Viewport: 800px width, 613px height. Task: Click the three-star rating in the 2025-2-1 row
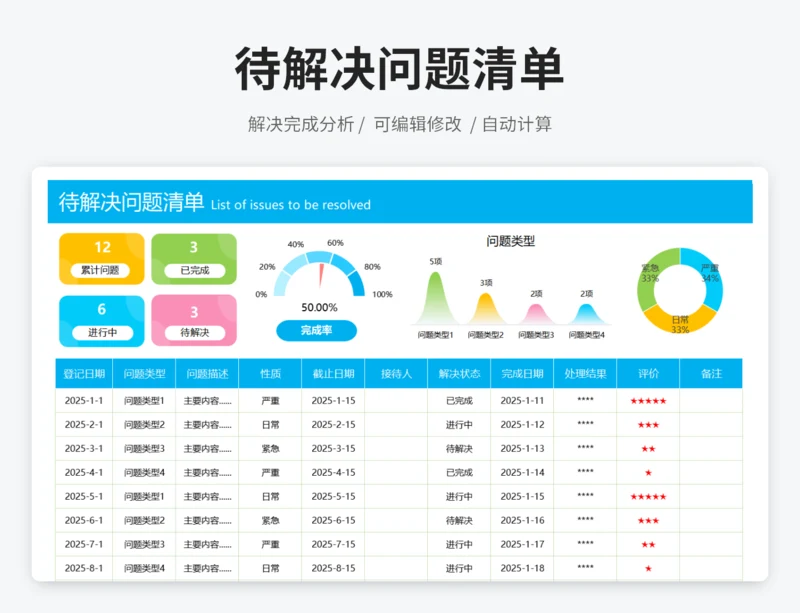click(648, 425)
